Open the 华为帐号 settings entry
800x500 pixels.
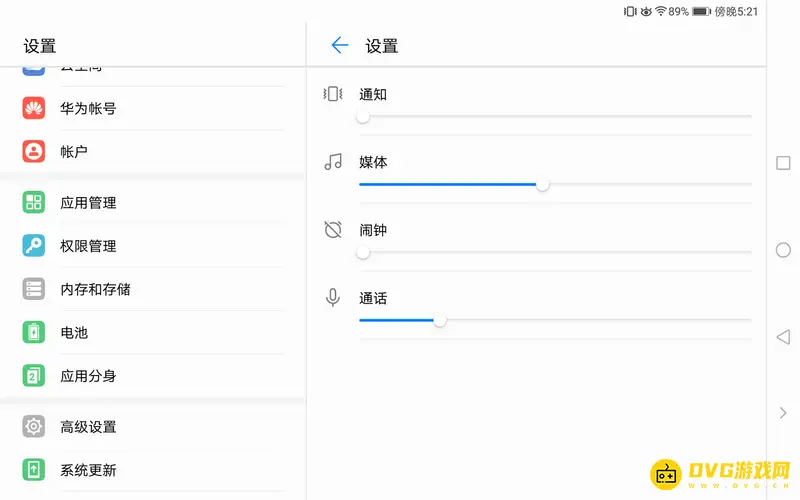153,108
